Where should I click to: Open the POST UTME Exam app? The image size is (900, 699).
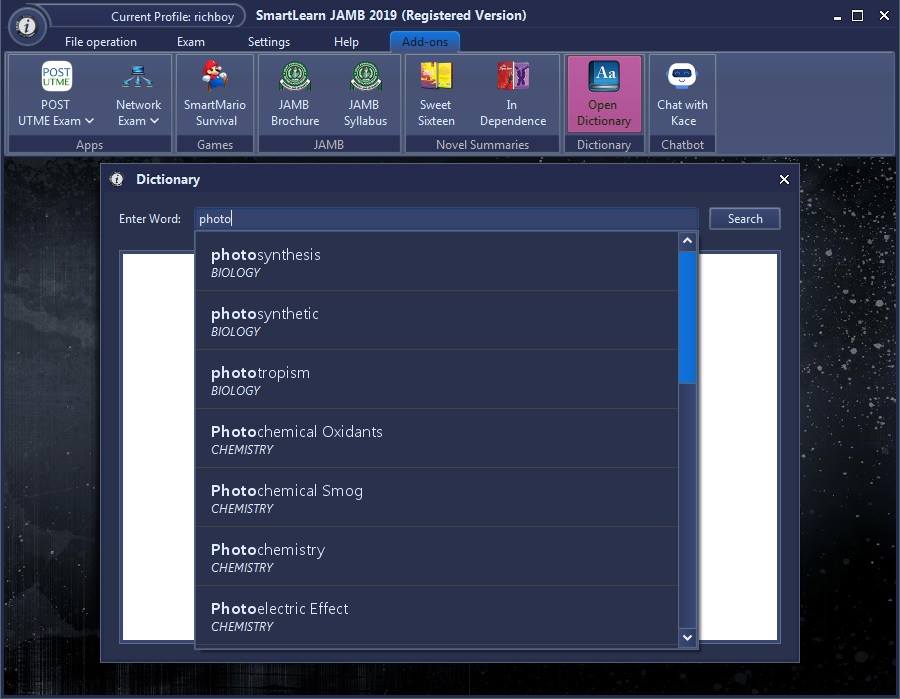pos(56,94)
